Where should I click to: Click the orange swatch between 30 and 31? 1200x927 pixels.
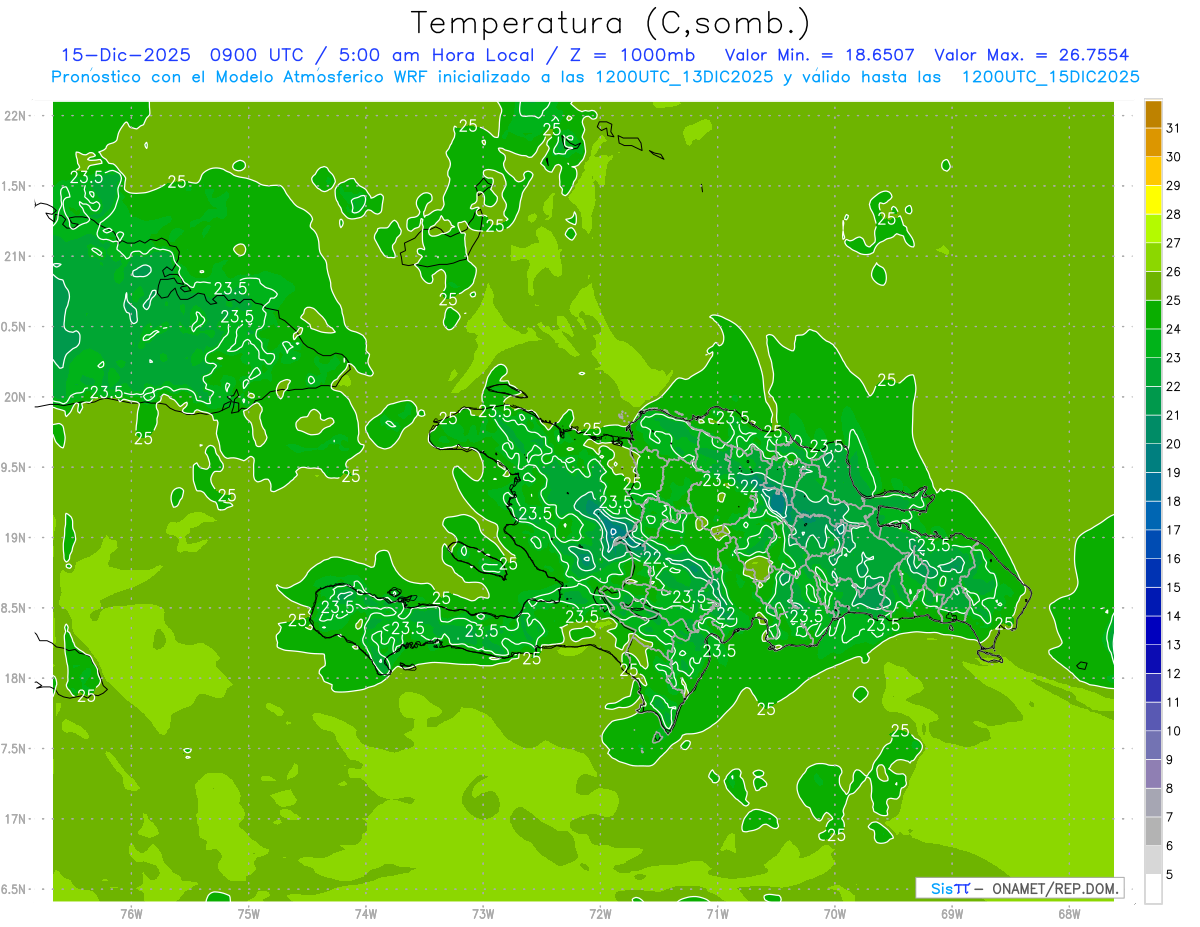[1153, 143]
